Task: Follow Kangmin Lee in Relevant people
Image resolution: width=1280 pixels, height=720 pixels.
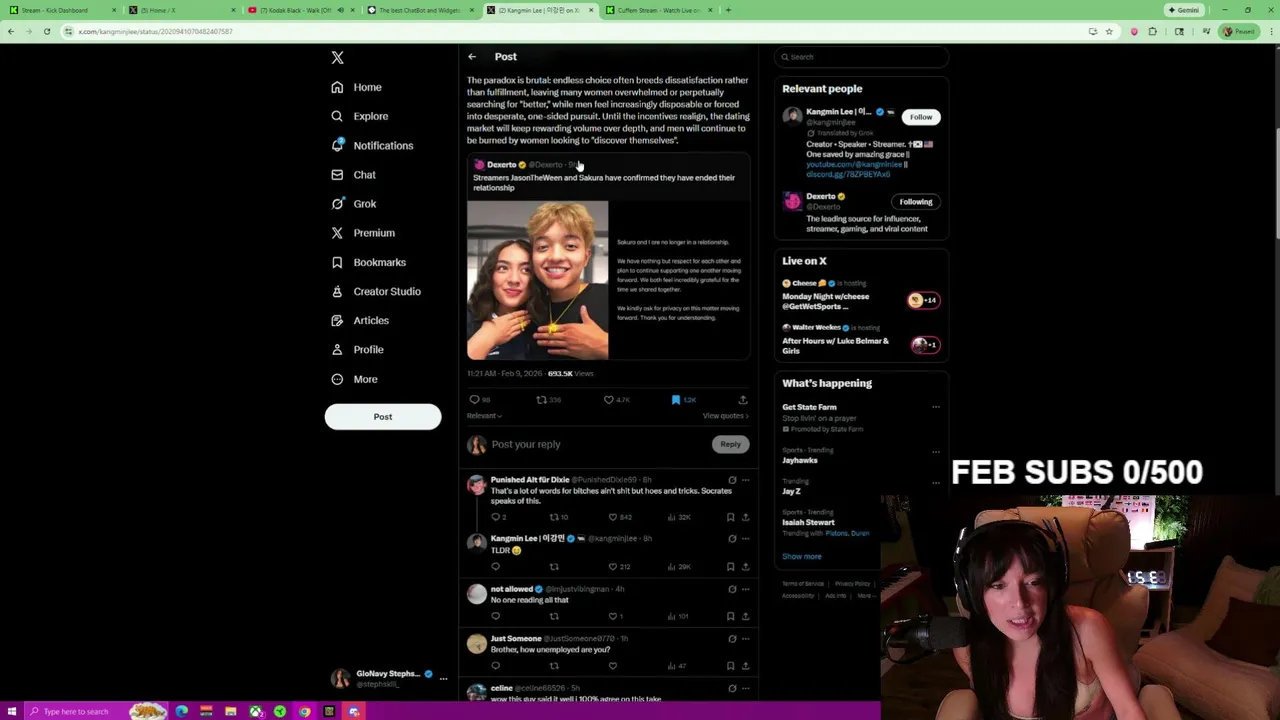Action: [920, 117]
